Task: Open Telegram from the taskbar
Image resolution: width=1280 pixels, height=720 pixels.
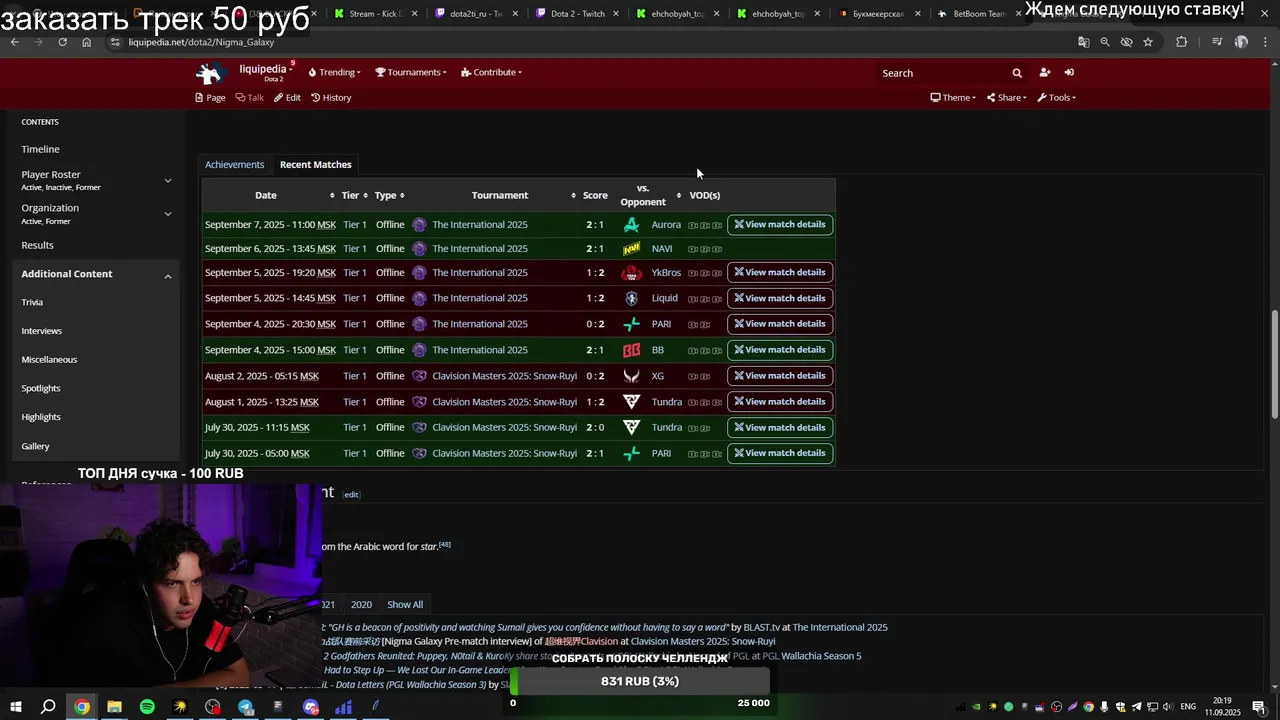Action: 246,707
